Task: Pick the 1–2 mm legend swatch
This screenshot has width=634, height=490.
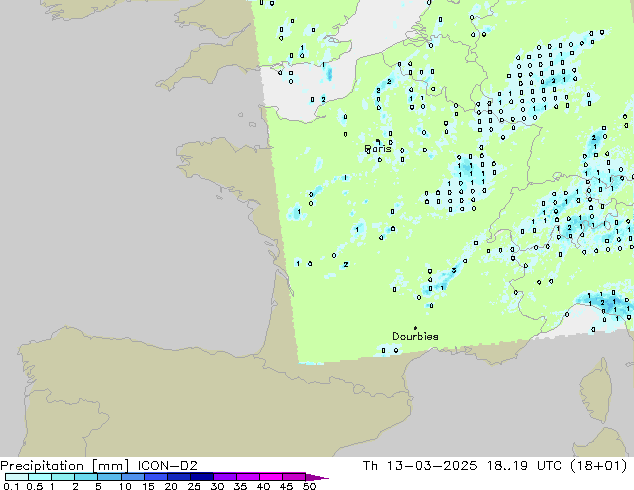Action: point(63,477)
